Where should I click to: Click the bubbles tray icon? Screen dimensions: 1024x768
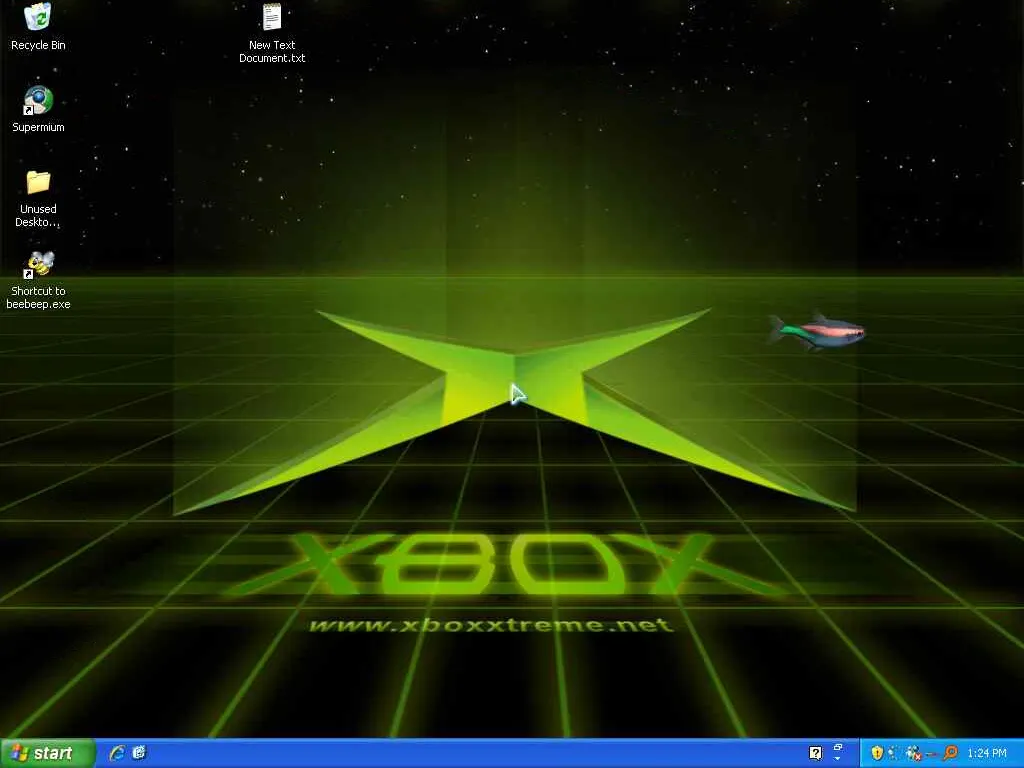[893, 753]
